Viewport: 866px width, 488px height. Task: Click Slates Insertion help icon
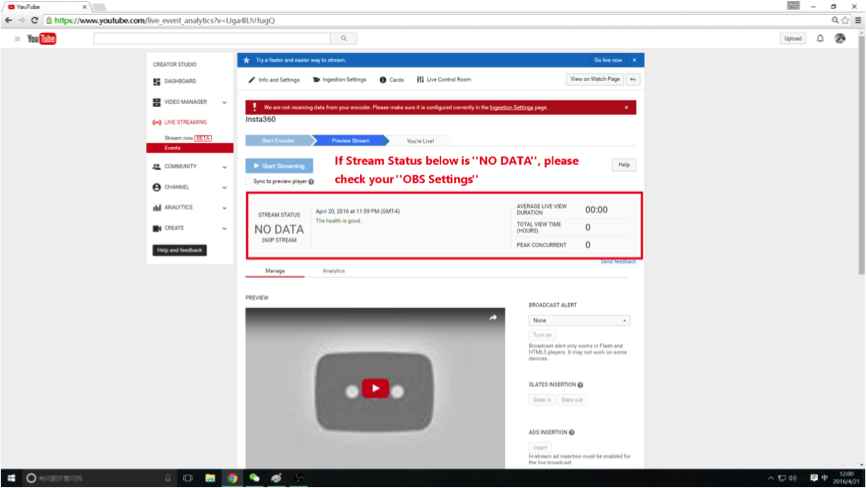pos(580,385)
